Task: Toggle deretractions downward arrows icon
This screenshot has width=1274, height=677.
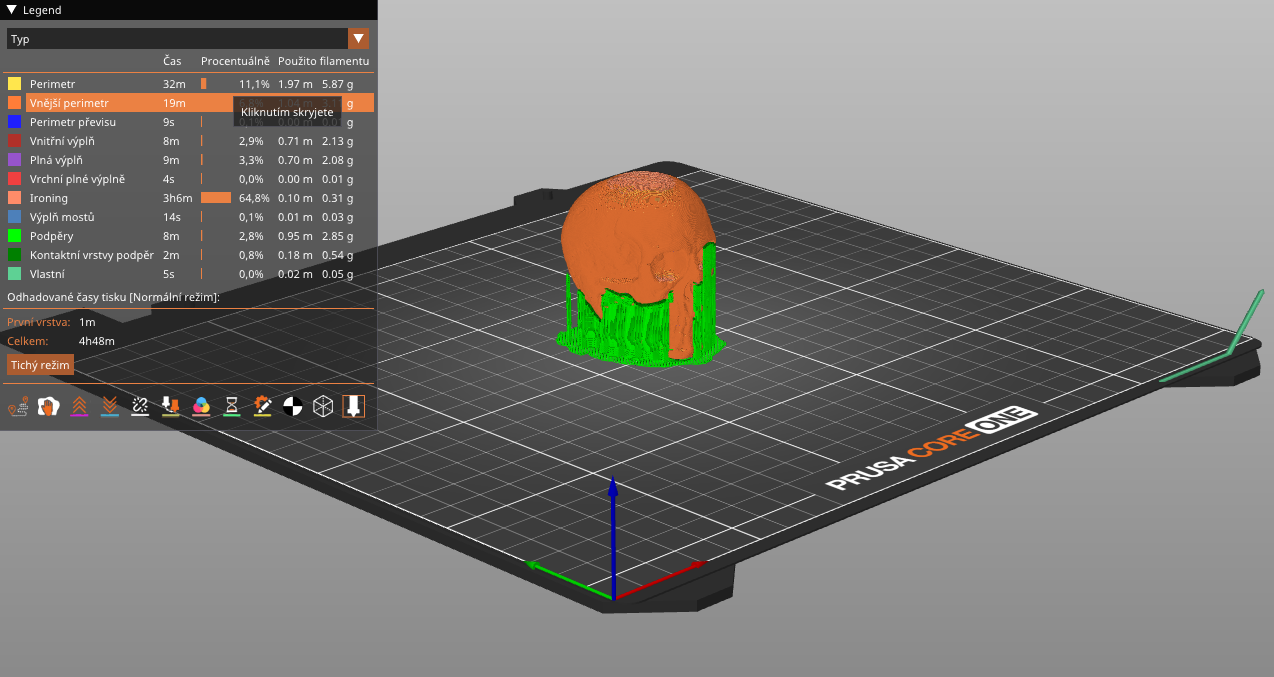Action: (x=110, y=406)
